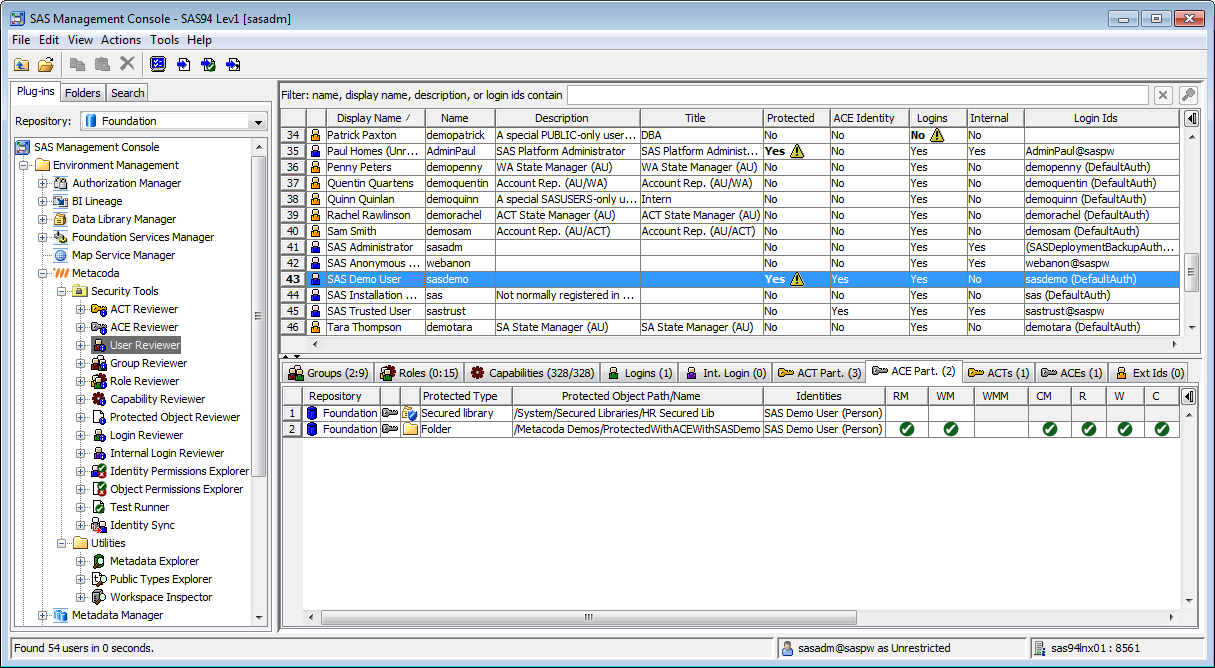Click the HR Secured Lib path cell
Viewport: 1215px width, 668px height.
coord(636,413)
